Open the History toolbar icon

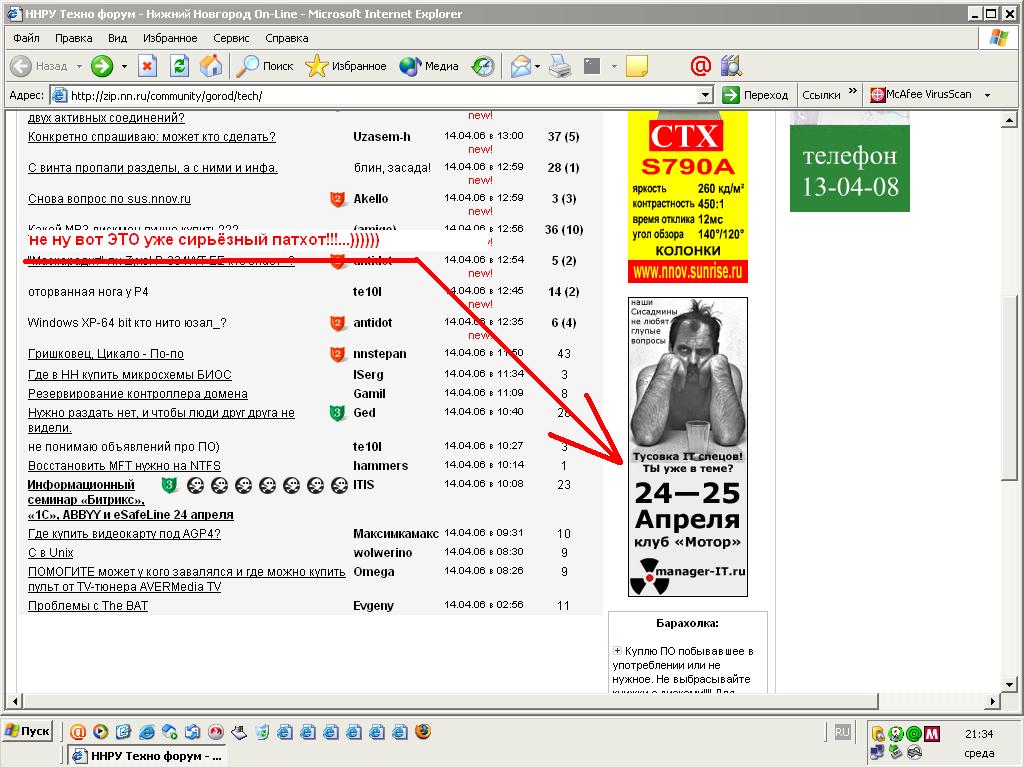[x=483, y=66]
